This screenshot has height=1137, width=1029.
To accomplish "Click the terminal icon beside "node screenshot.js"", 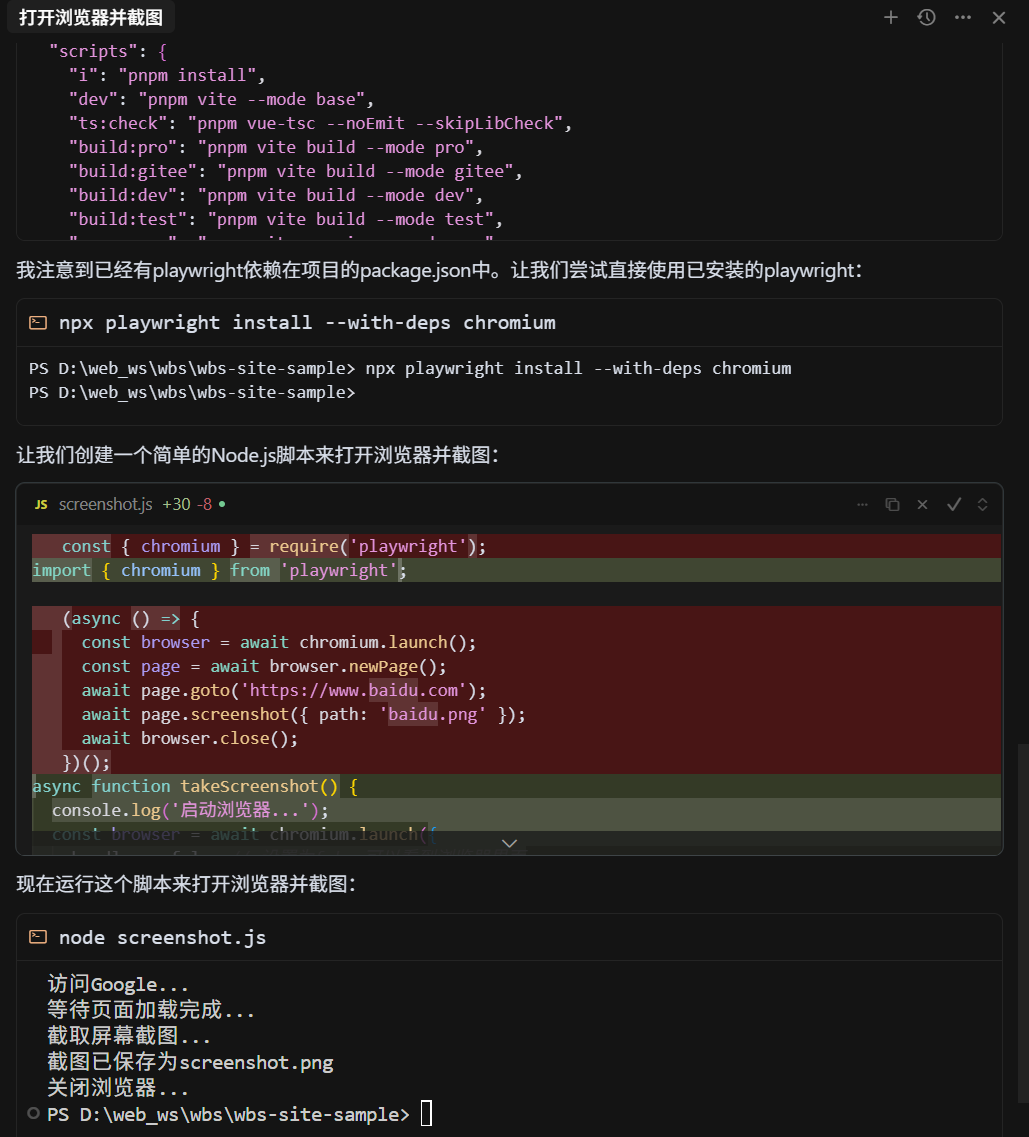I will point(38,937).
